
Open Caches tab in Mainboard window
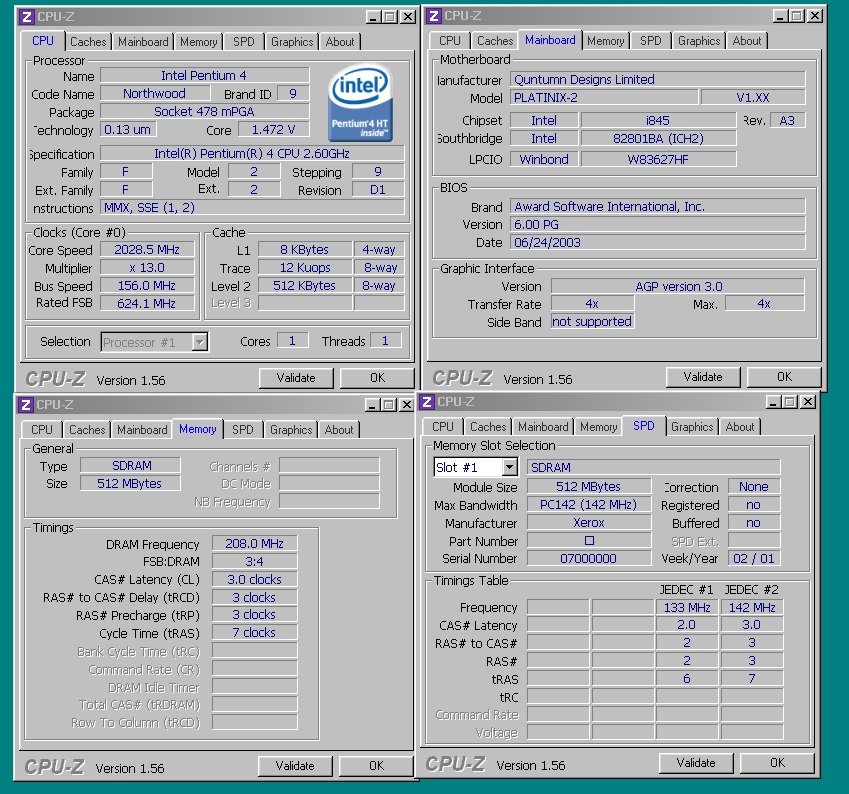495,41
